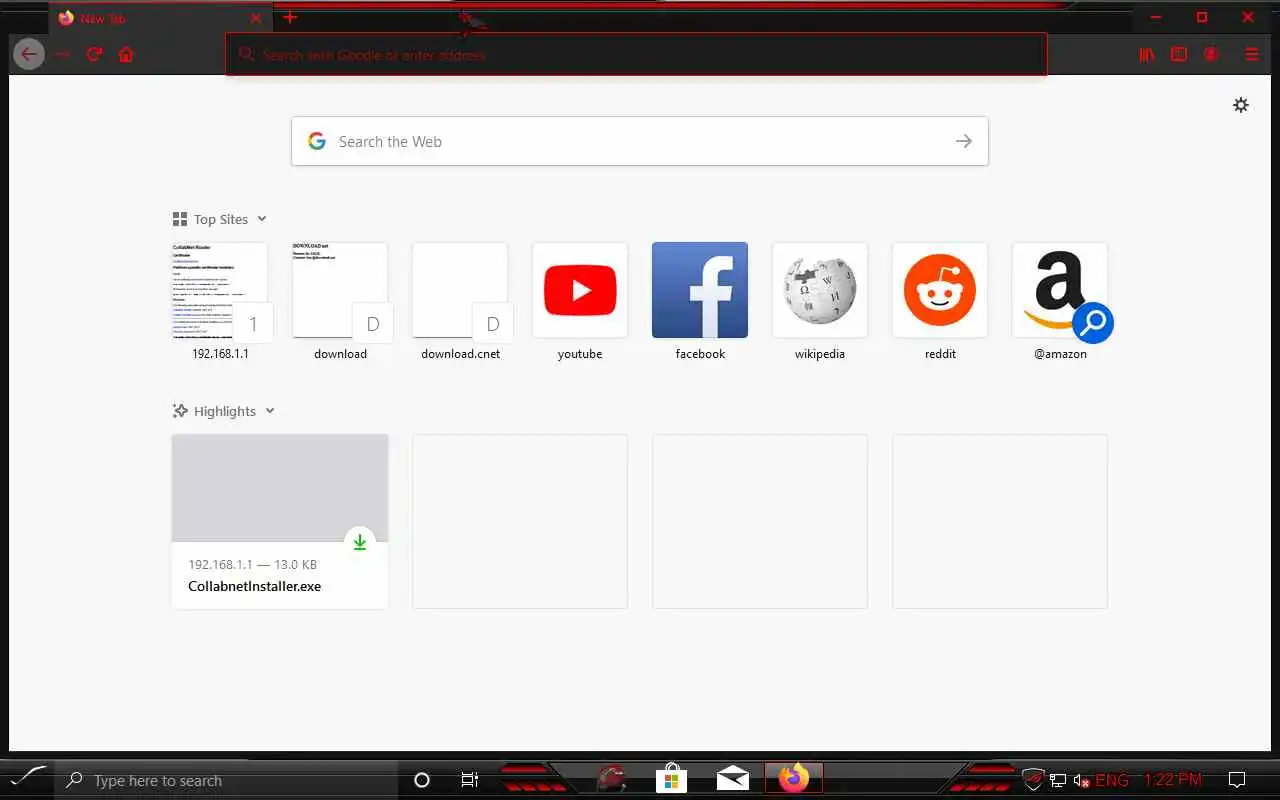Open the clock showing 1:22 PM
The height and width of the screenshot is (800, 1280).
(1173, 780)
